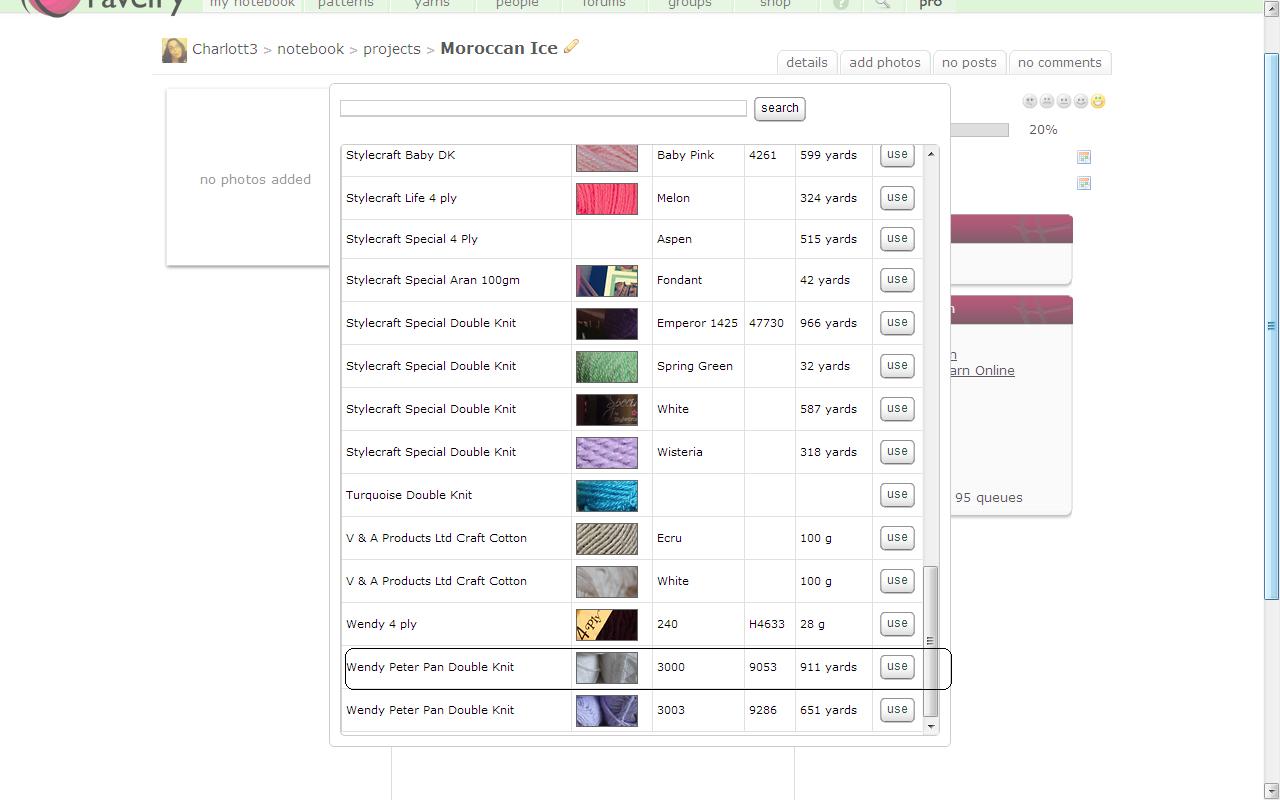This screenshot has height=800, width=1280.
Task: Click the Turquoise Double Knit yarn name
Action: (409, 495)
